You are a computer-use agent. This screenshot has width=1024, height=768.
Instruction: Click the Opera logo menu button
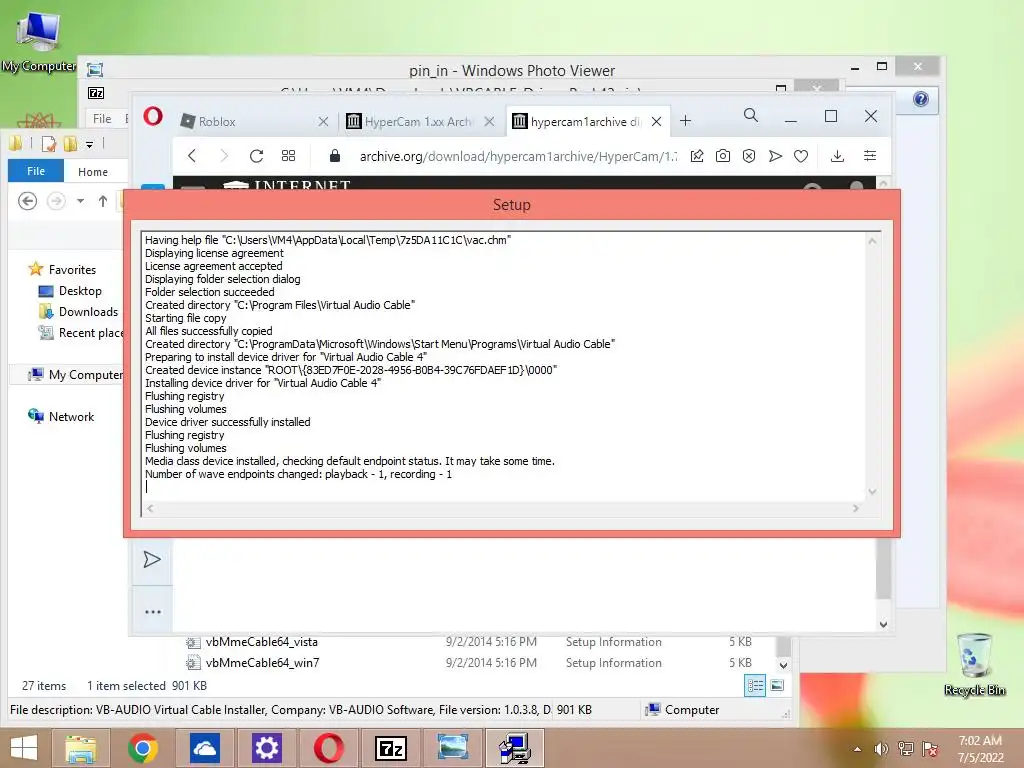[x=153, y=117]
